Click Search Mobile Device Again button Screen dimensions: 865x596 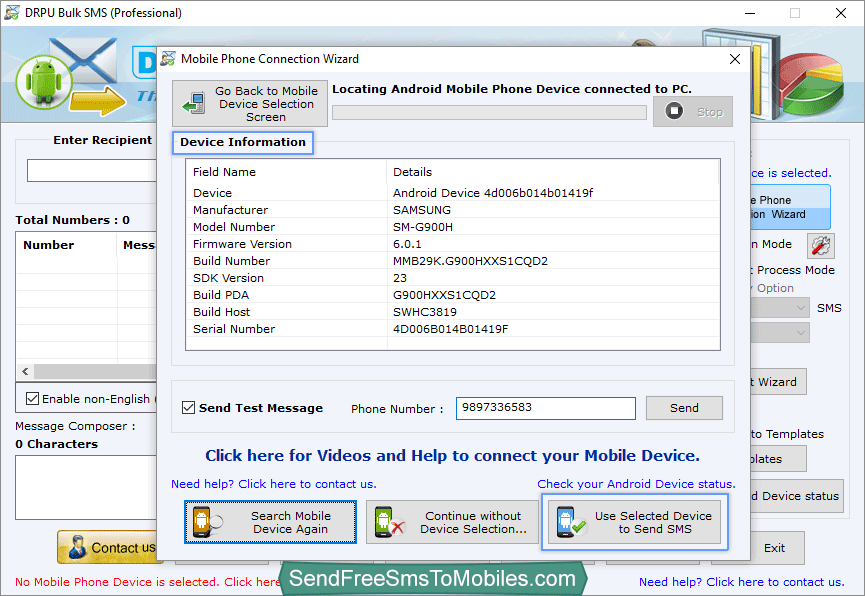point(270,522)
